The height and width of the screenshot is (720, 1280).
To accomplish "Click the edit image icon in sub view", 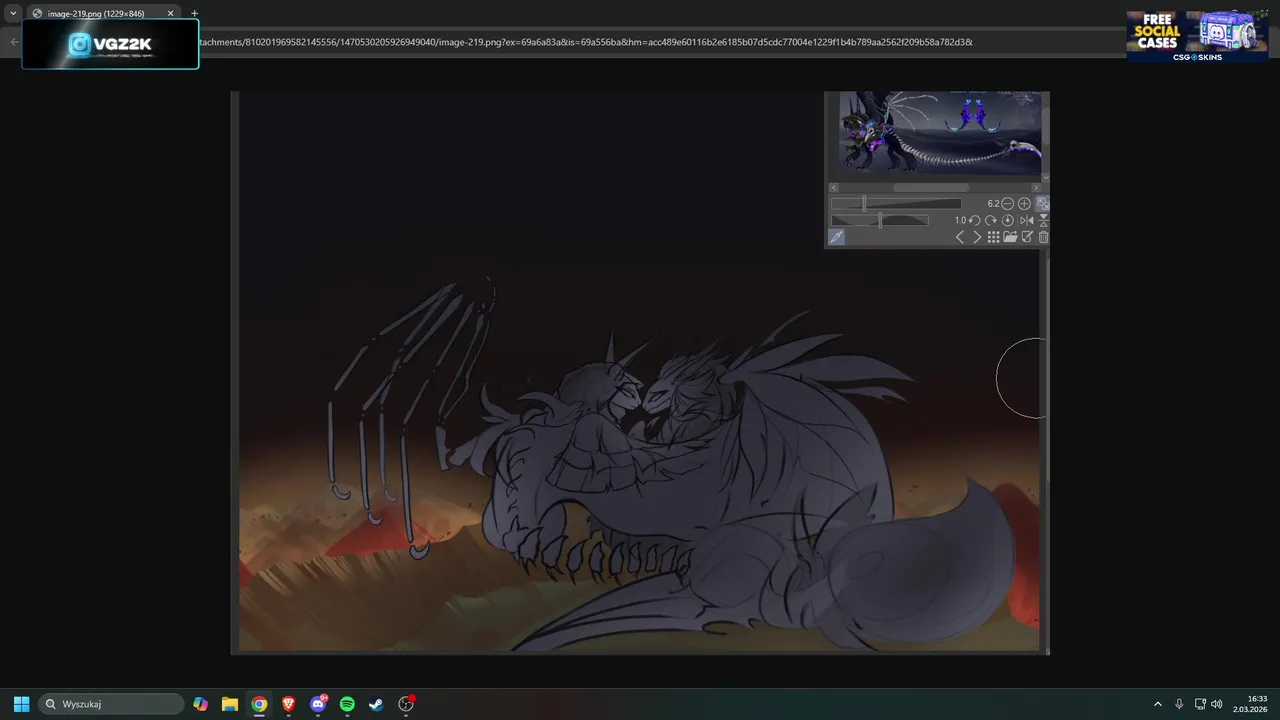I will (1027, 237).
